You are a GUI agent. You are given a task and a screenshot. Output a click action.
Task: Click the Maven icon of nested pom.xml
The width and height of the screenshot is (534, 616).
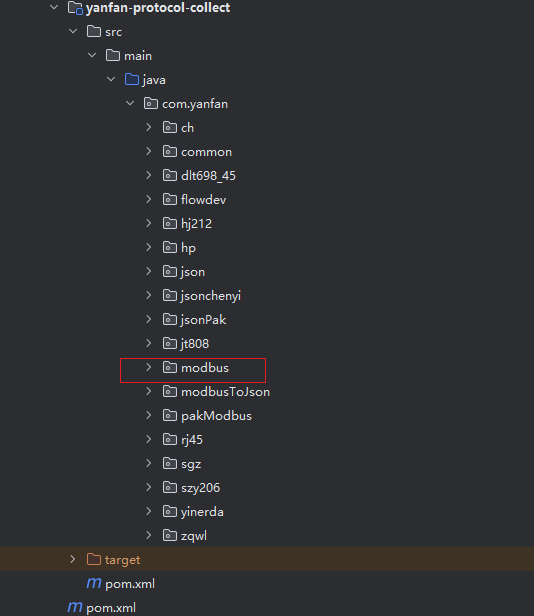[94, 583]
